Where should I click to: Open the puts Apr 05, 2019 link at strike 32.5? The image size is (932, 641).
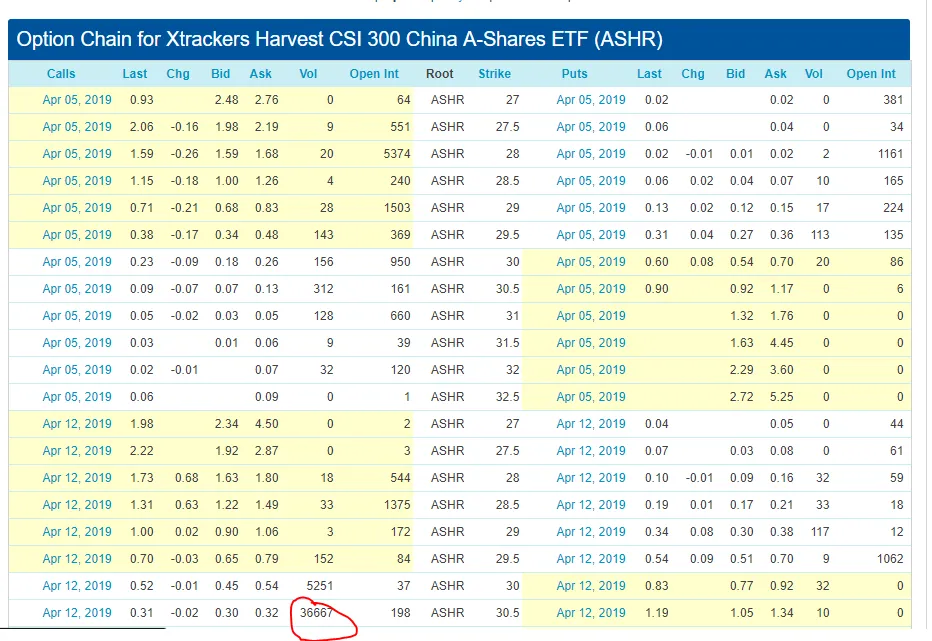click(591, 397)
